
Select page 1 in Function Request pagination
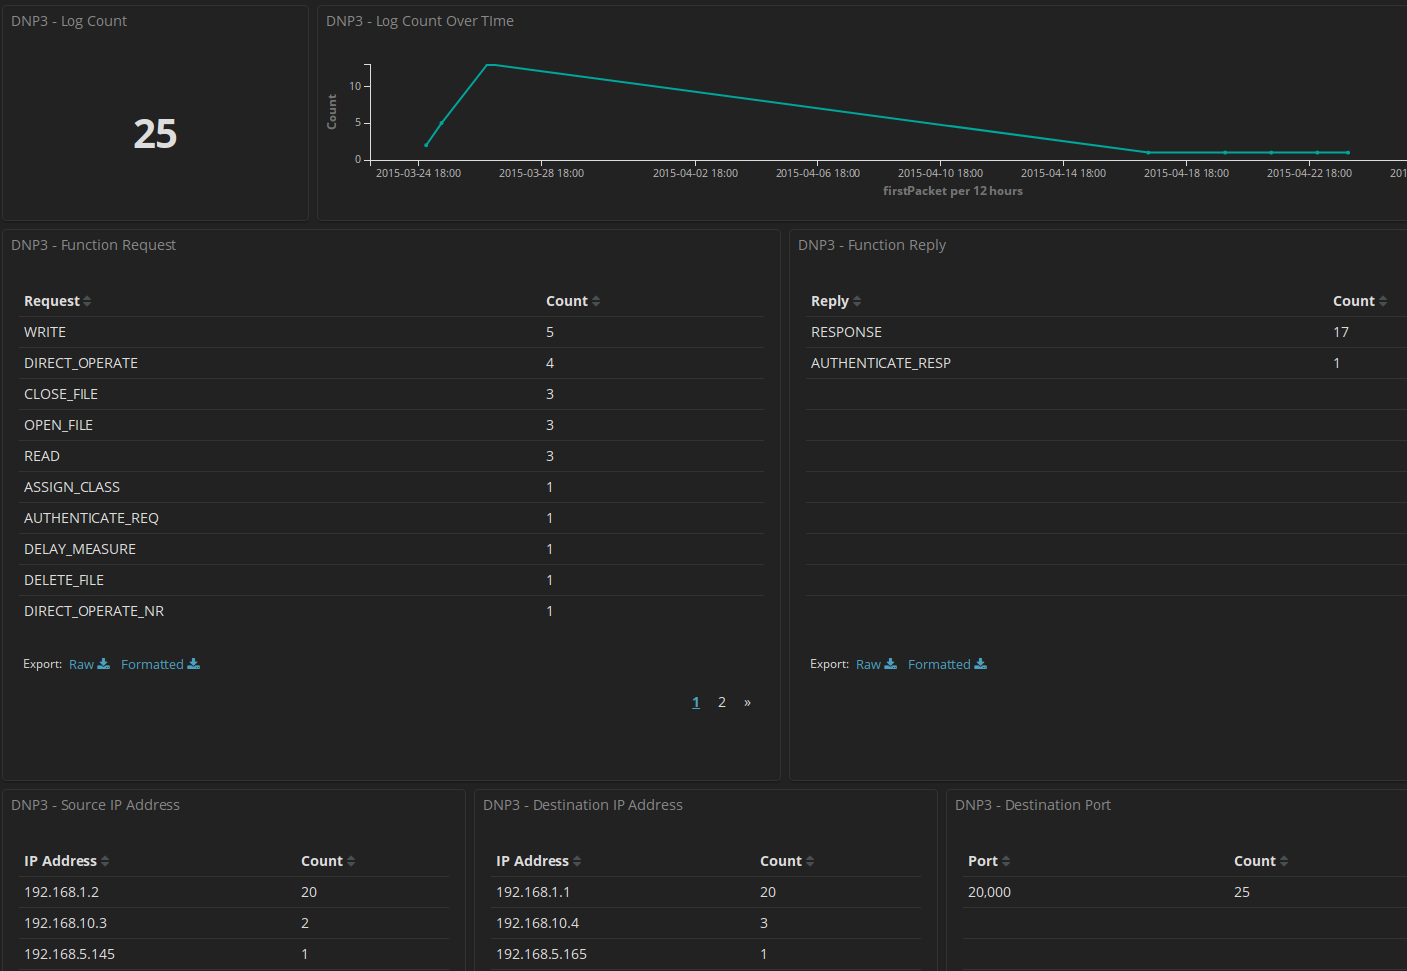pos(695,701)
